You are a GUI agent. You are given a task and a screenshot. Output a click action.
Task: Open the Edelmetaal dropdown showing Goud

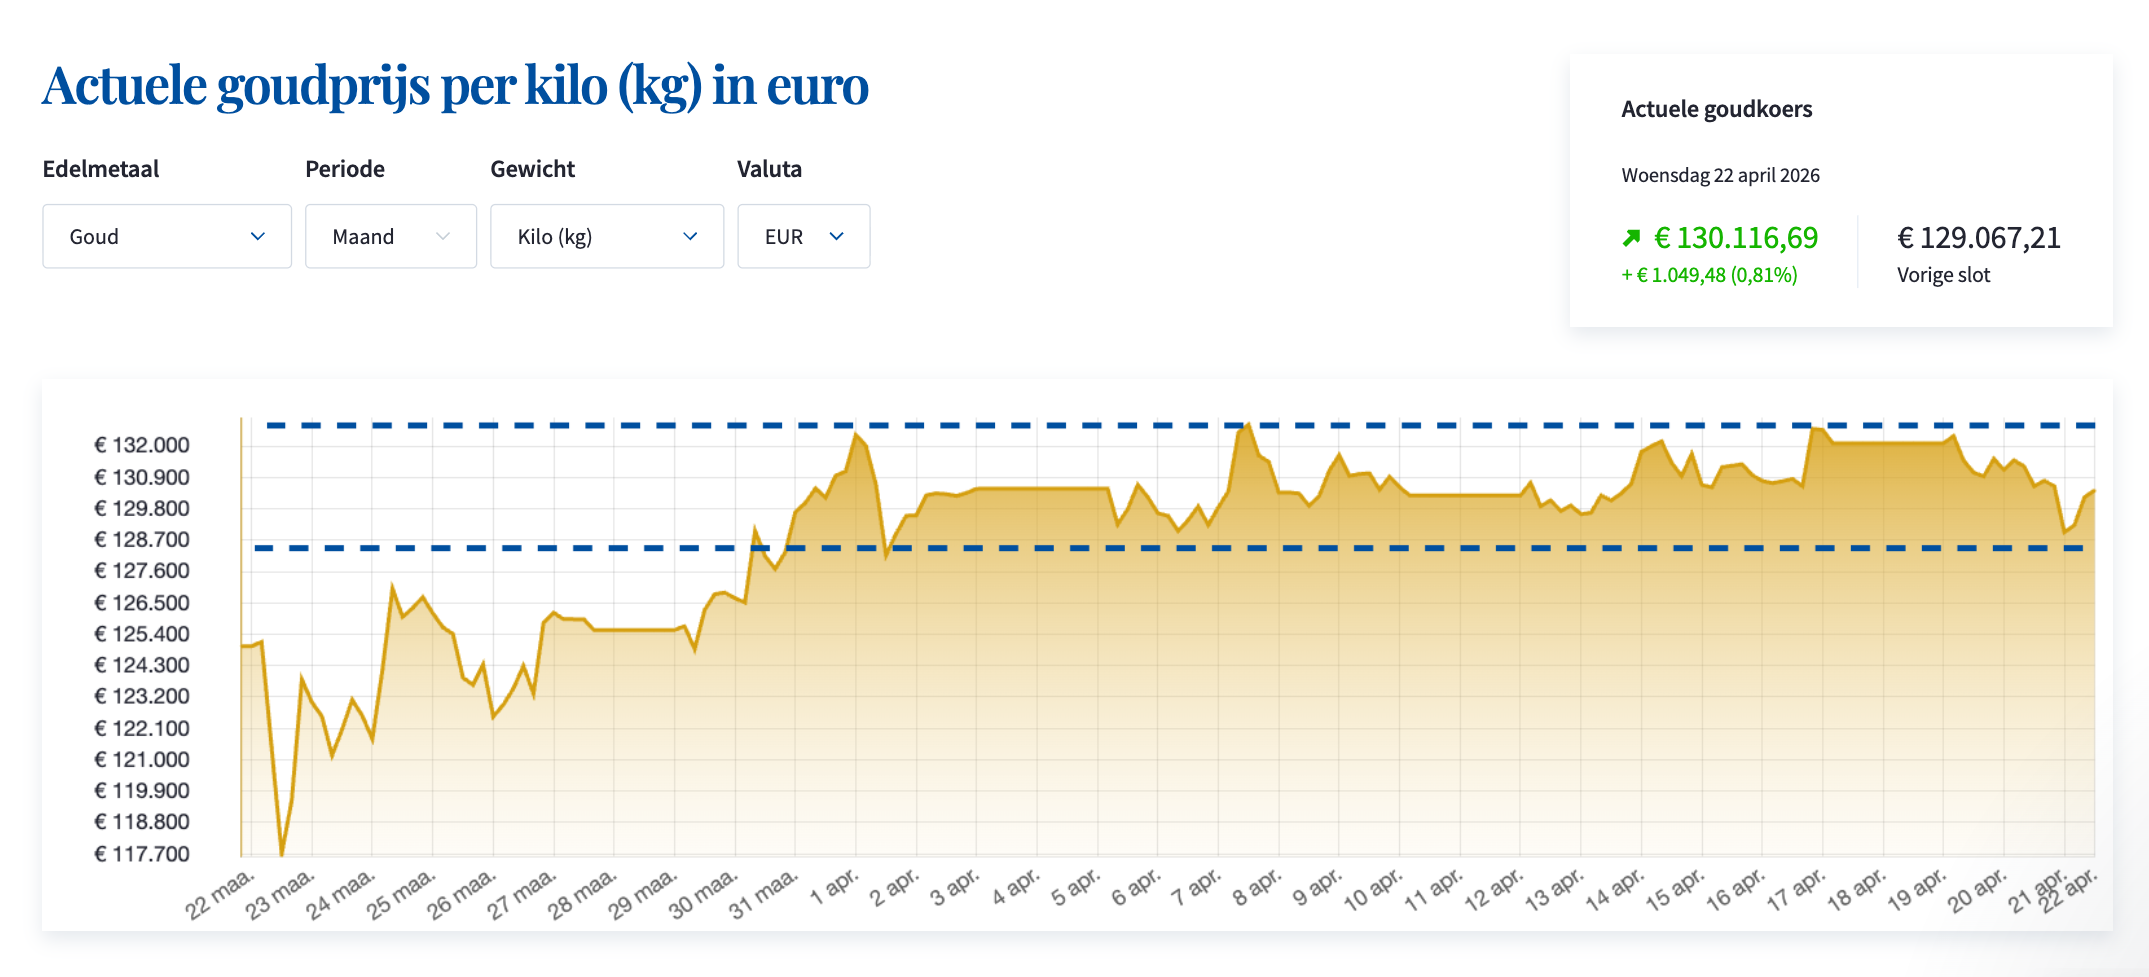pyautogui.click(x=166, y=236)
